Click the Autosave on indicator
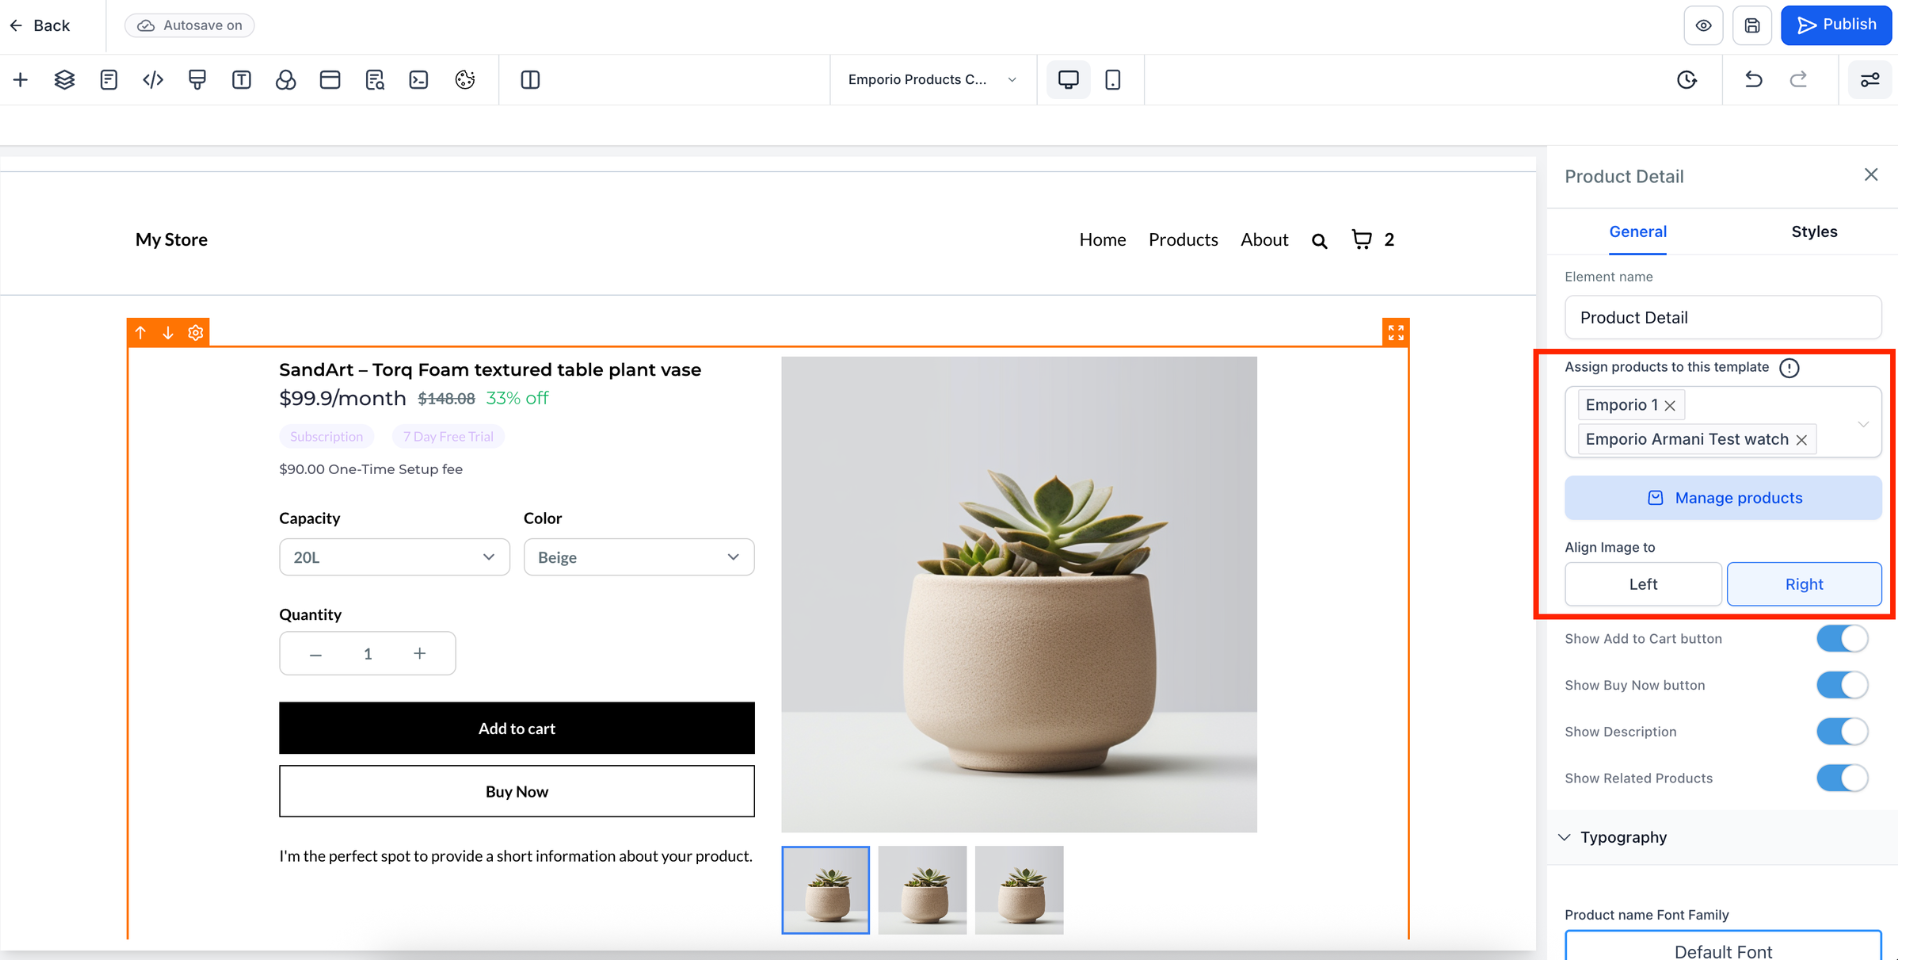 (190, 25)
